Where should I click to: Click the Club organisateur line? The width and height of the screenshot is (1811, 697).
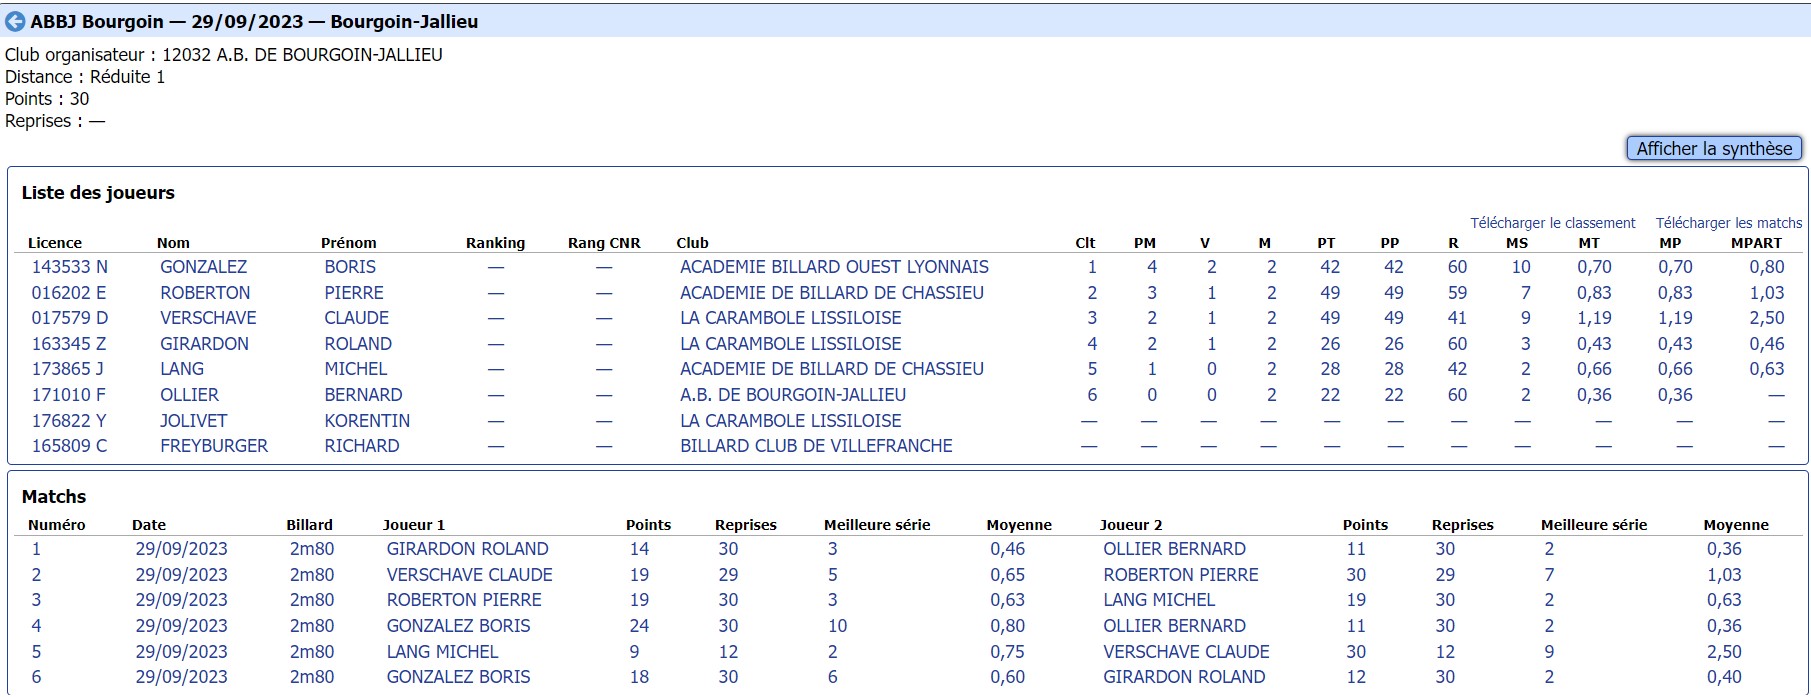coord(224,55)
